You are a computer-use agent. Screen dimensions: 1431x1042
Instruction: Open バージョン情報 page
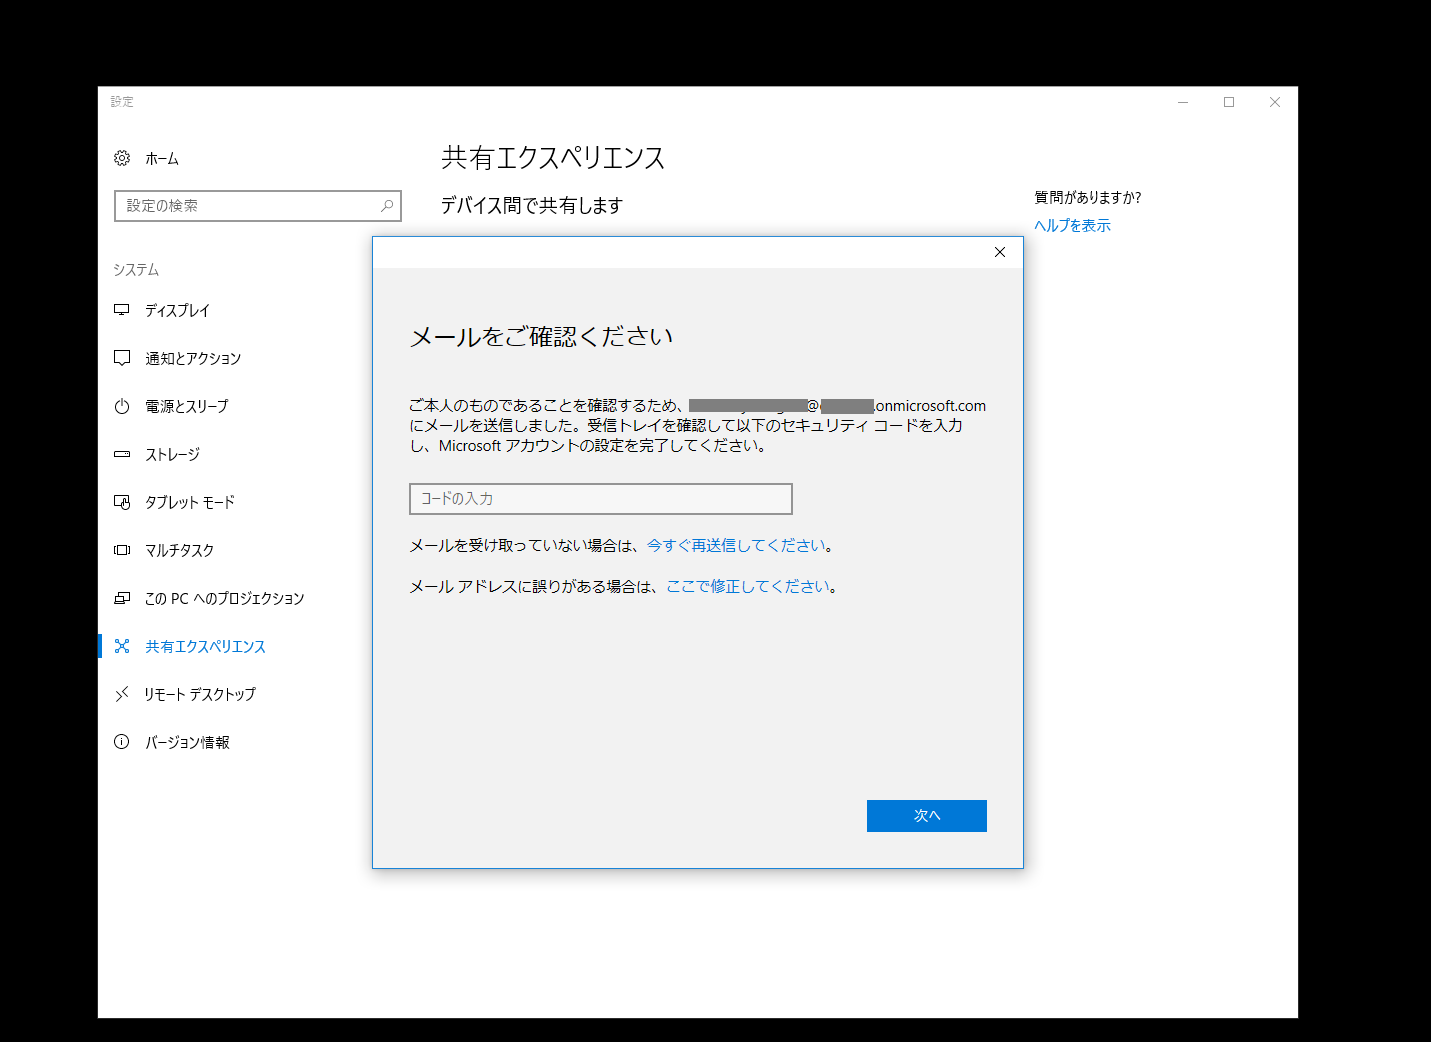(187, 742)
